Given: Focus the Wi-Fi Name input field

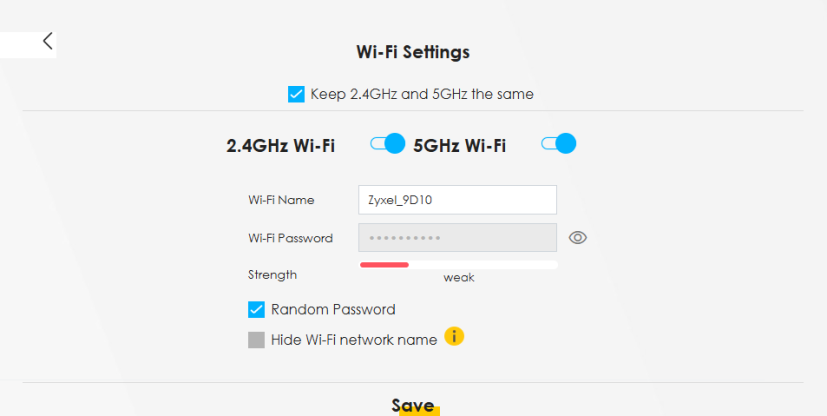Looking at the screenshot, I should click(x=456, y=200).
